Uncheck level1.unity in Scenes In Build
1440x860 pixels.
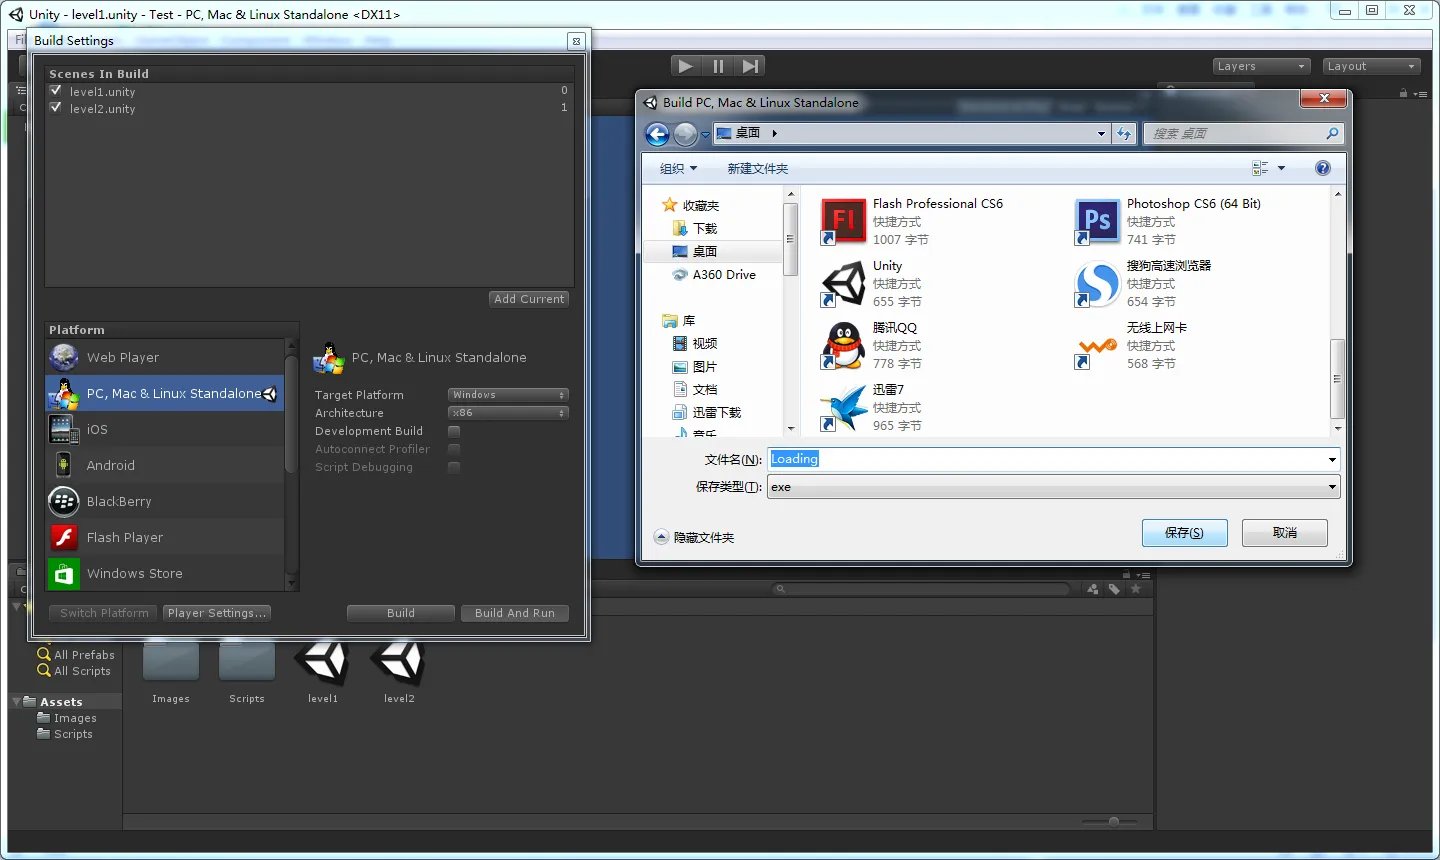[x=56, y=90]
